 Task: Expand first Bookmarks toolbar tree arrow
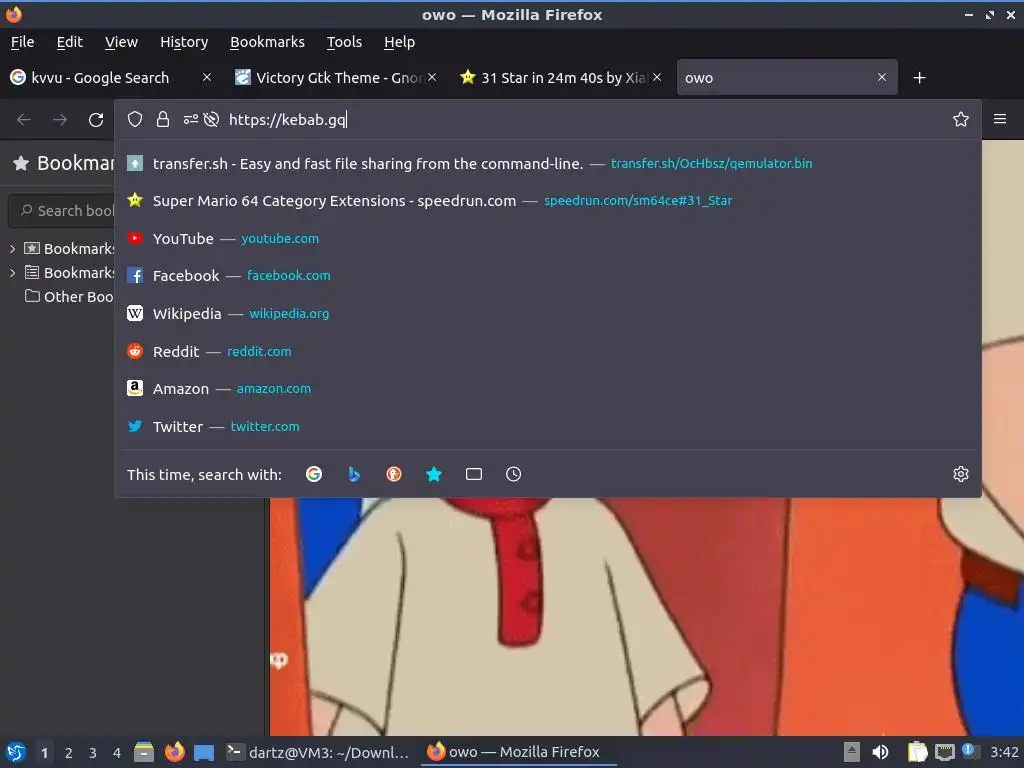click(12, 249)
